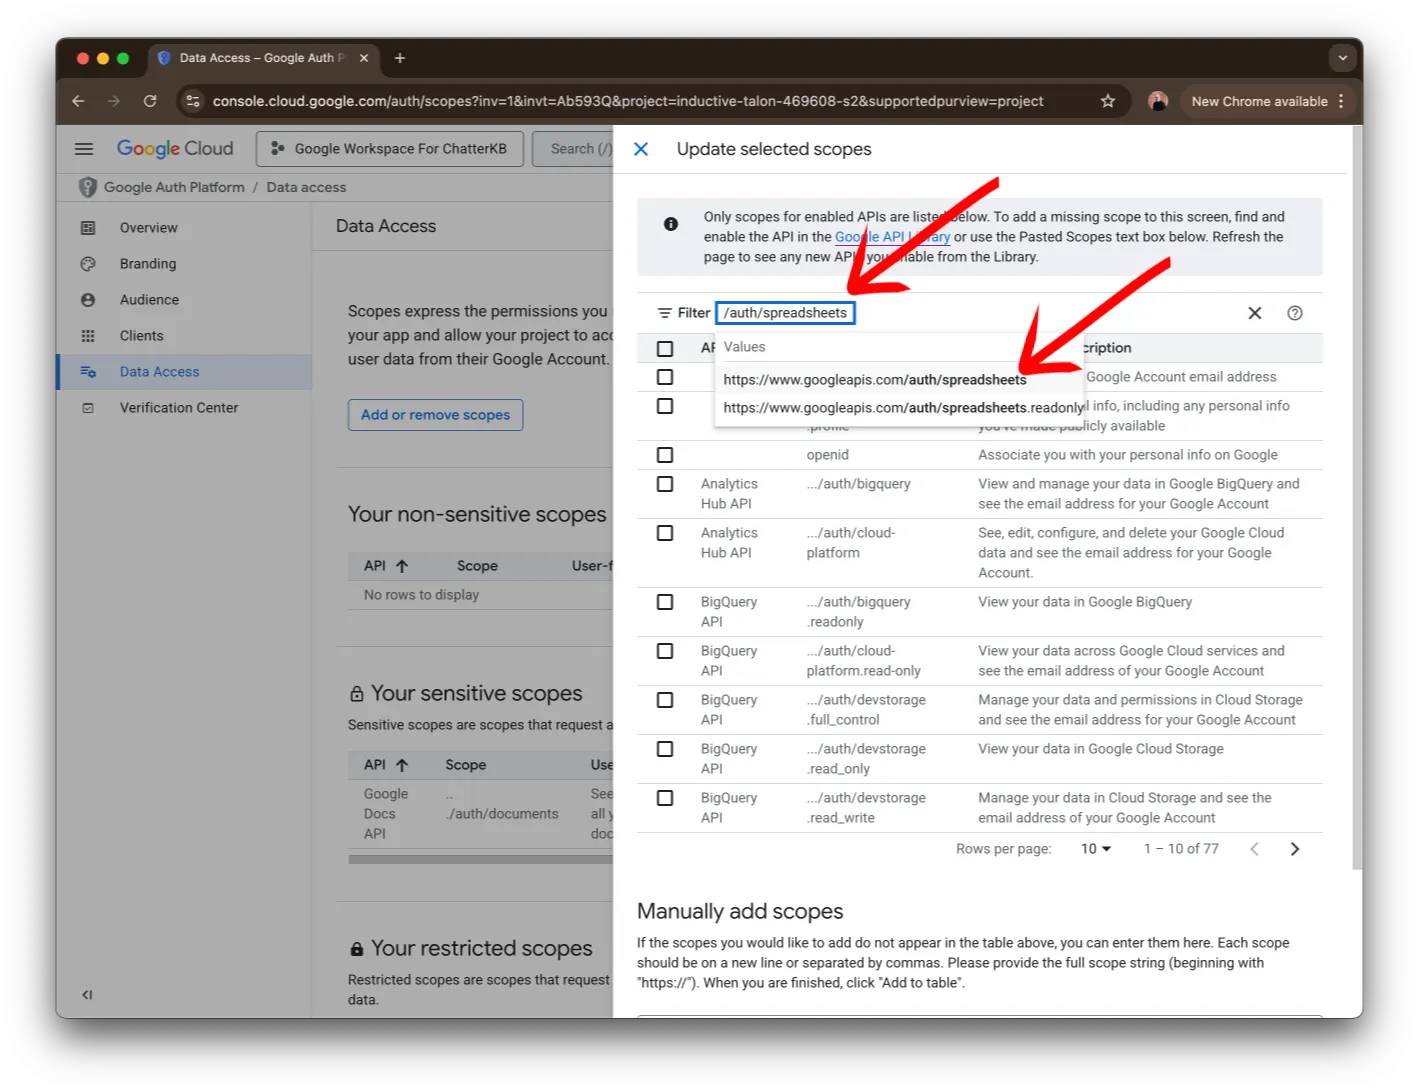Collapse the left sidebar panel
1419x1092 pixels.
[x=87, y=995]
